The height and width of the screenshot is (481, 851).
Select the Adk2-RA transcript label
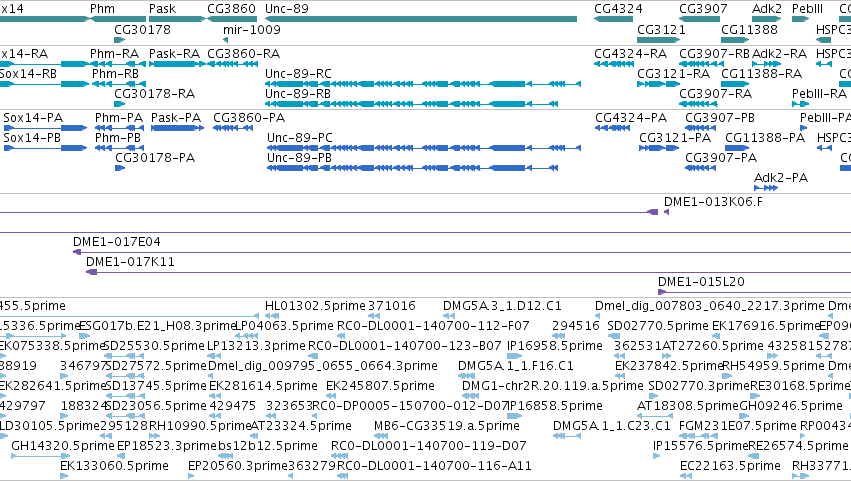(779, 54)
